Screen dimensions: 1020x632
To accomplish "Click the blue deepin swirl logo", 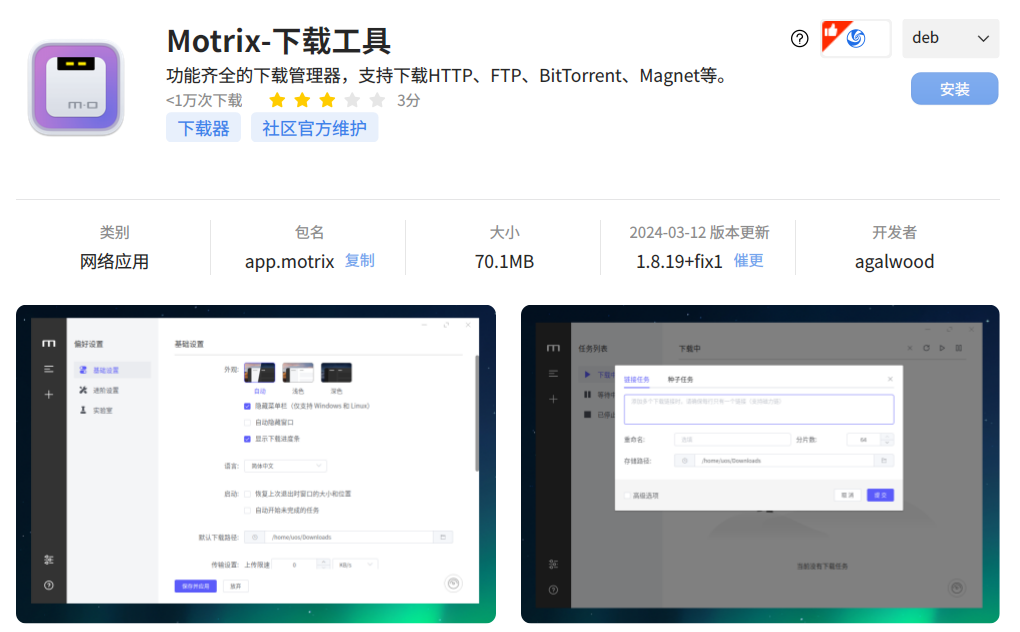I will point(856,39).
